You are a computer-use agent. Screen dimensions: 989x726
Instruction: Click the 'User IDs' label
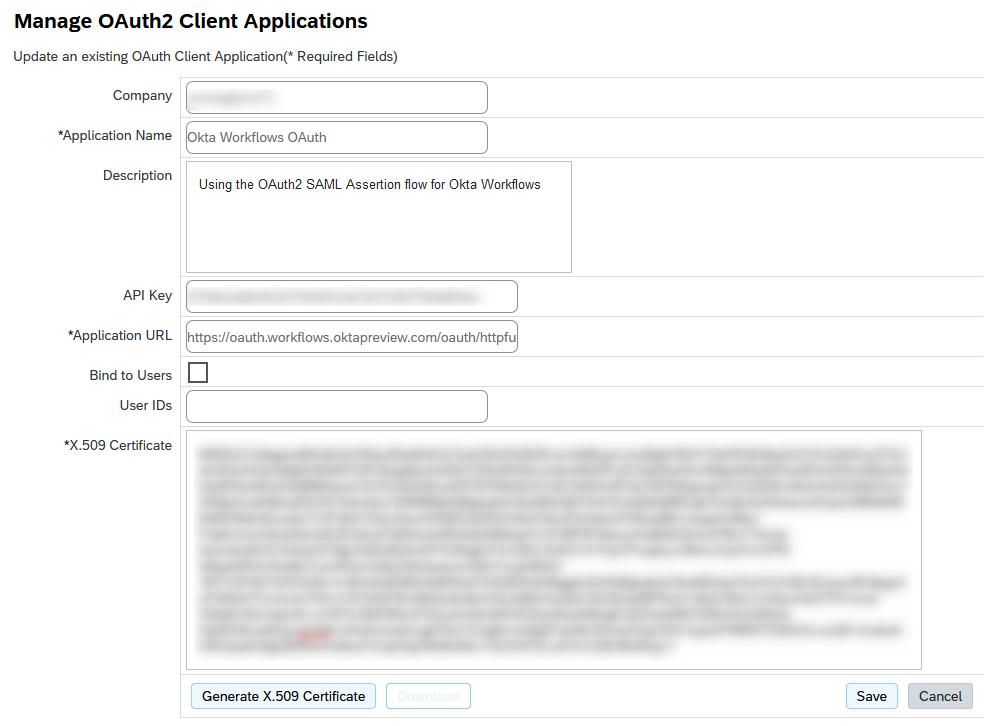pos(146,405)
